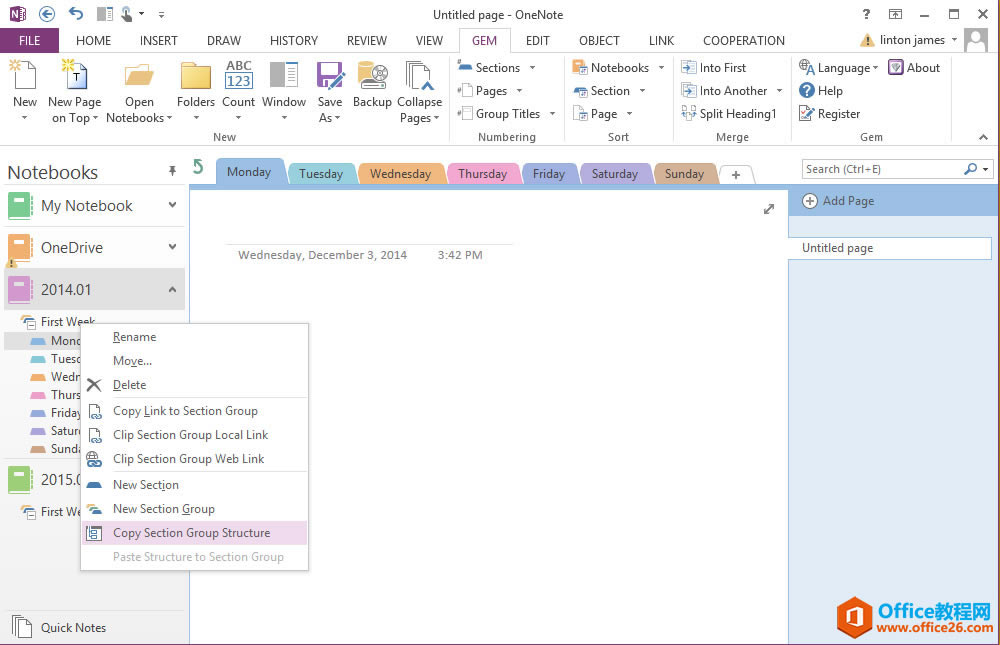This screenshot has height=645, width=1000.
Task: Open the Group Titles dropdown
Action: pyautogui.click(x=505, y=114)
